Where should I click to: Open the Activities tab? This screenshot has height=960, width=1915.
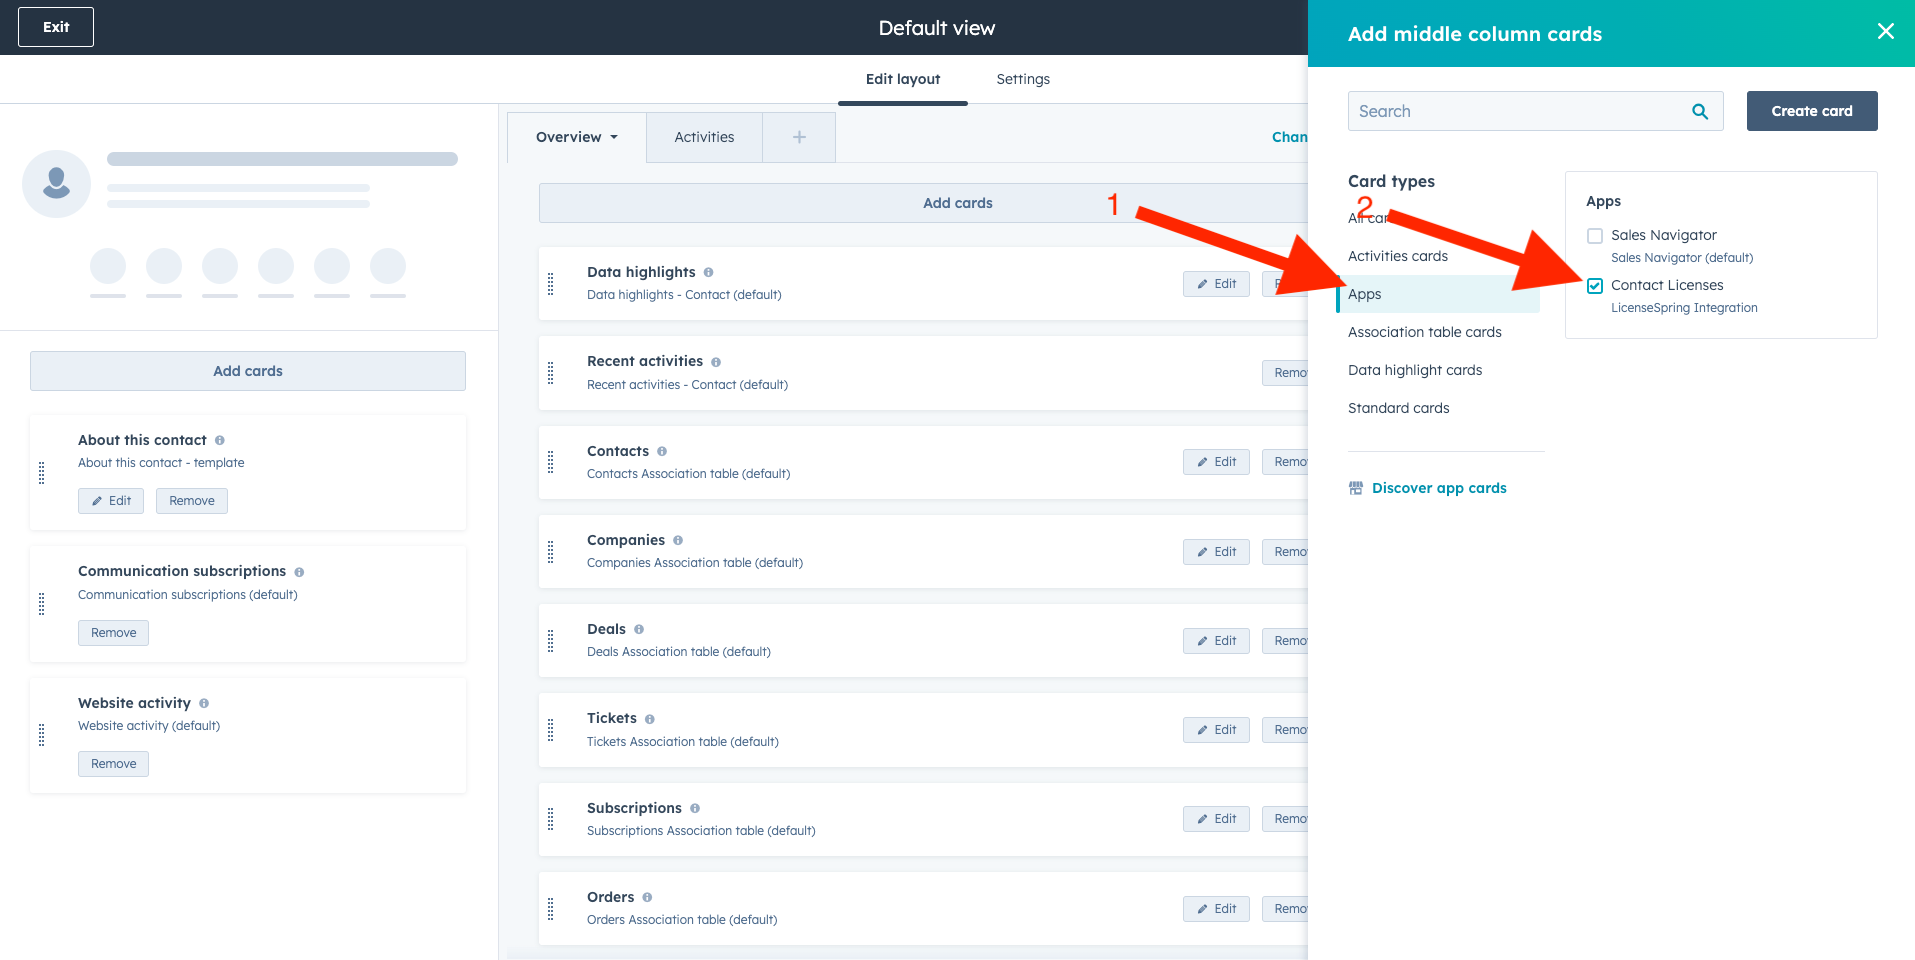pyautogui.click(x=704, y=137)
